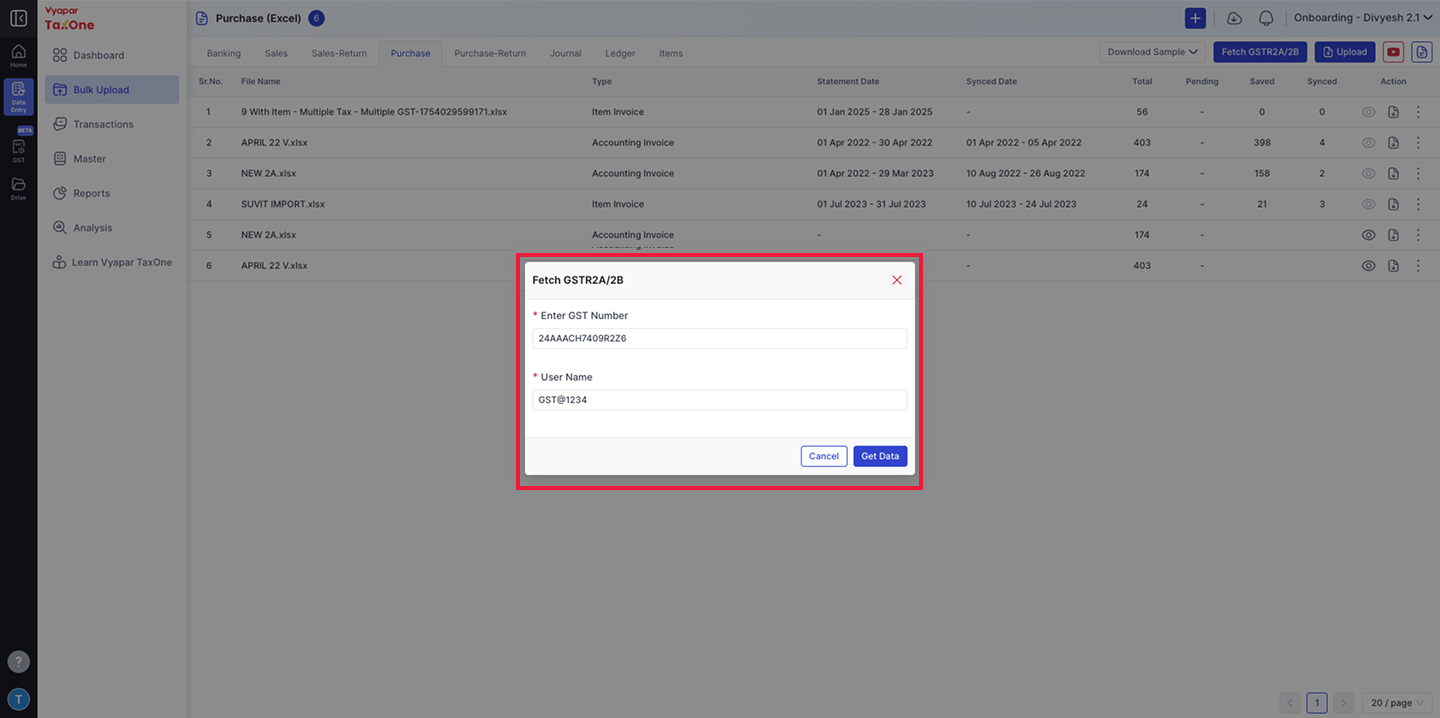The width and height of the screenshot is (1440, 718).
Task: Download file icon for SUVIT IMPORT.xlsx
Action: pos(1393,204)
